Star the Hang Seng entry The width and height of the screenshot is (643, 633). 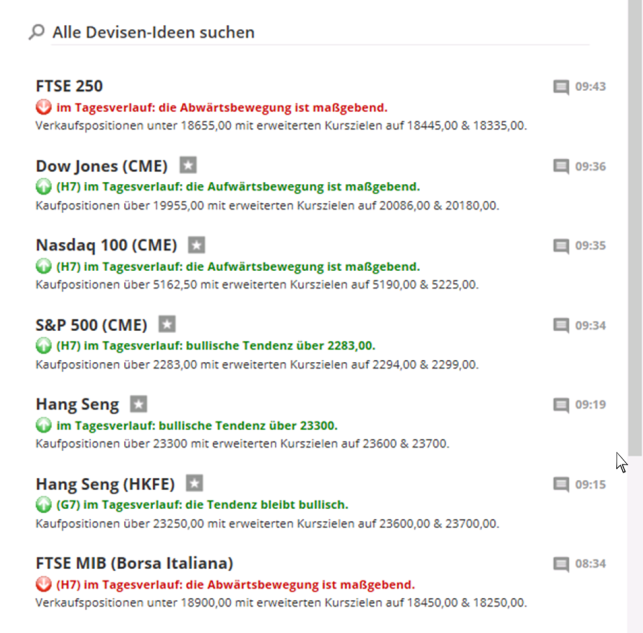point(139,404)
